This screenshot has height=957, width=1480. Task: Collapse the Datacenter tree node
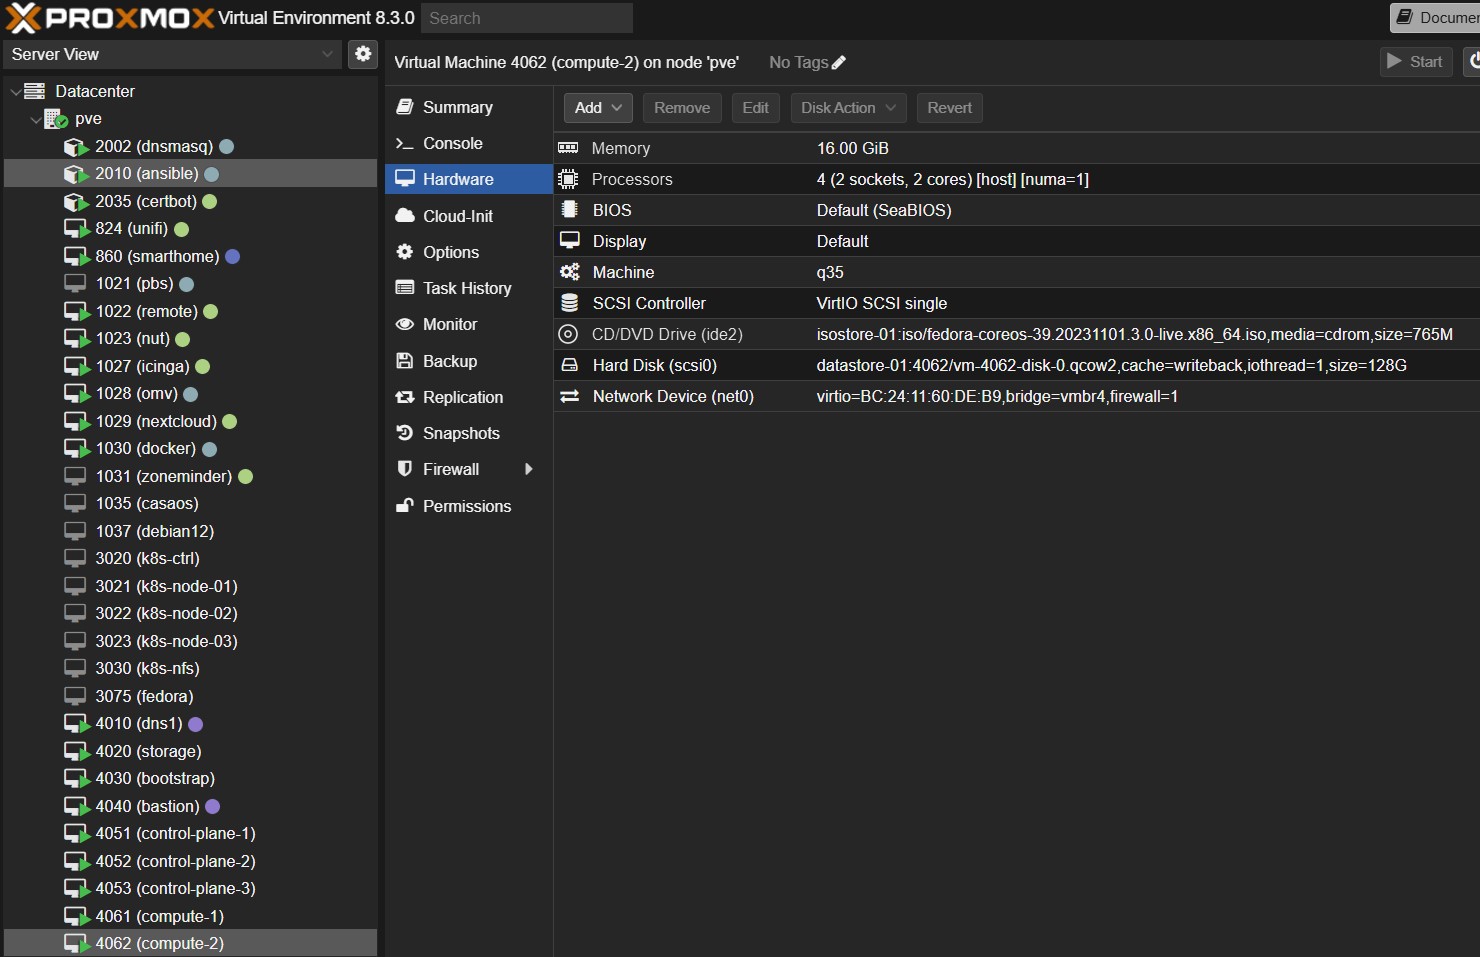15,92
